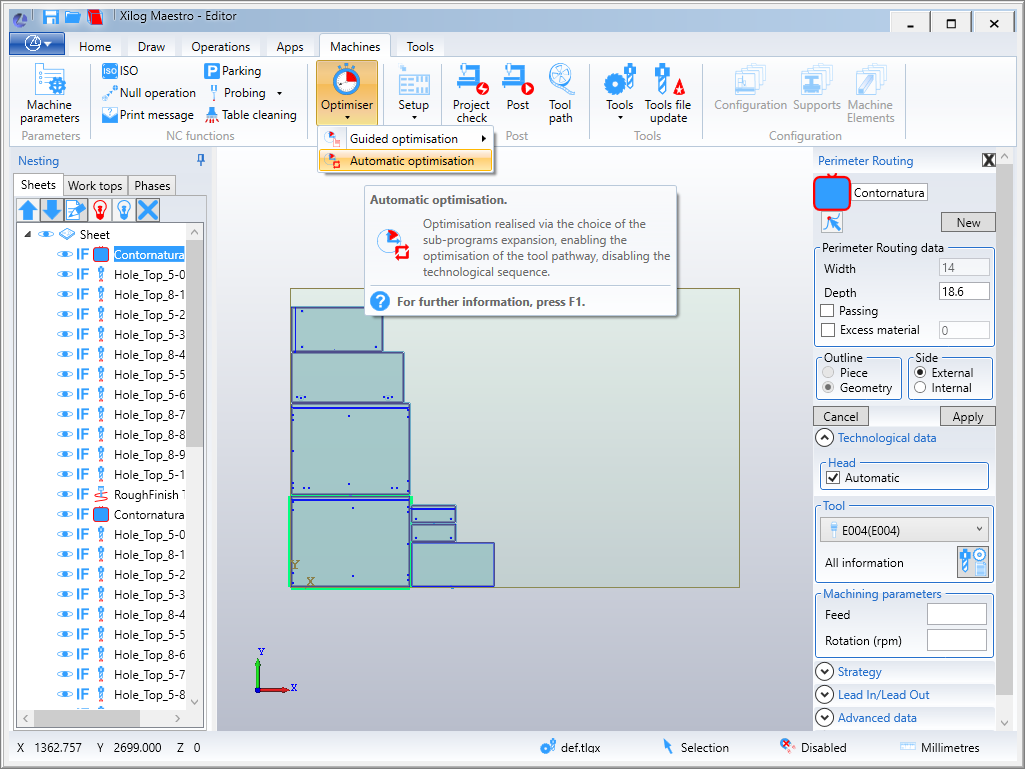Image resolution: width=1025 pixels, height=769 pixels.
Task: Open the Optimiser dropdown
Action: 347,93
